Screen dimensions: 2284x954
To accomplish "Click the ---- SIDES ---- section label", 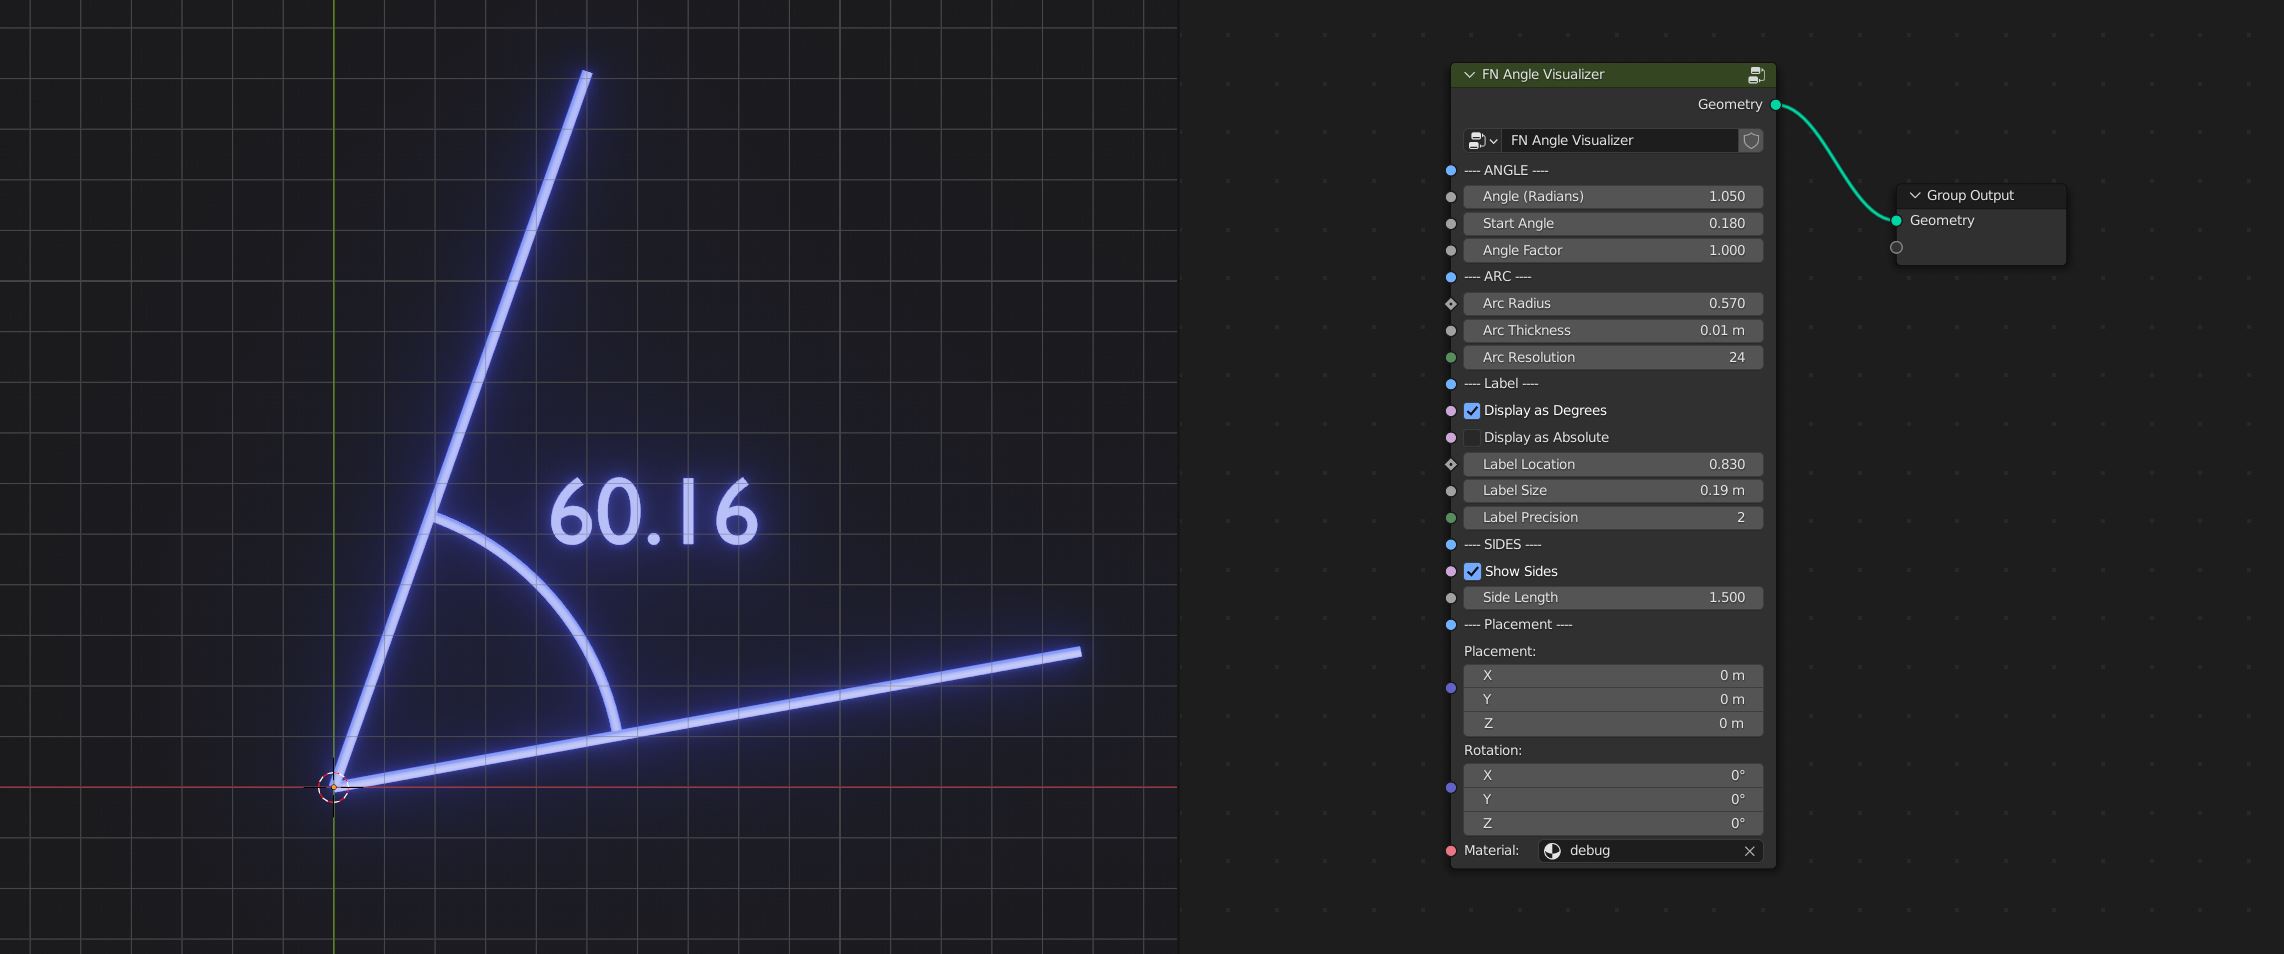I will (x=1502, y=545).
